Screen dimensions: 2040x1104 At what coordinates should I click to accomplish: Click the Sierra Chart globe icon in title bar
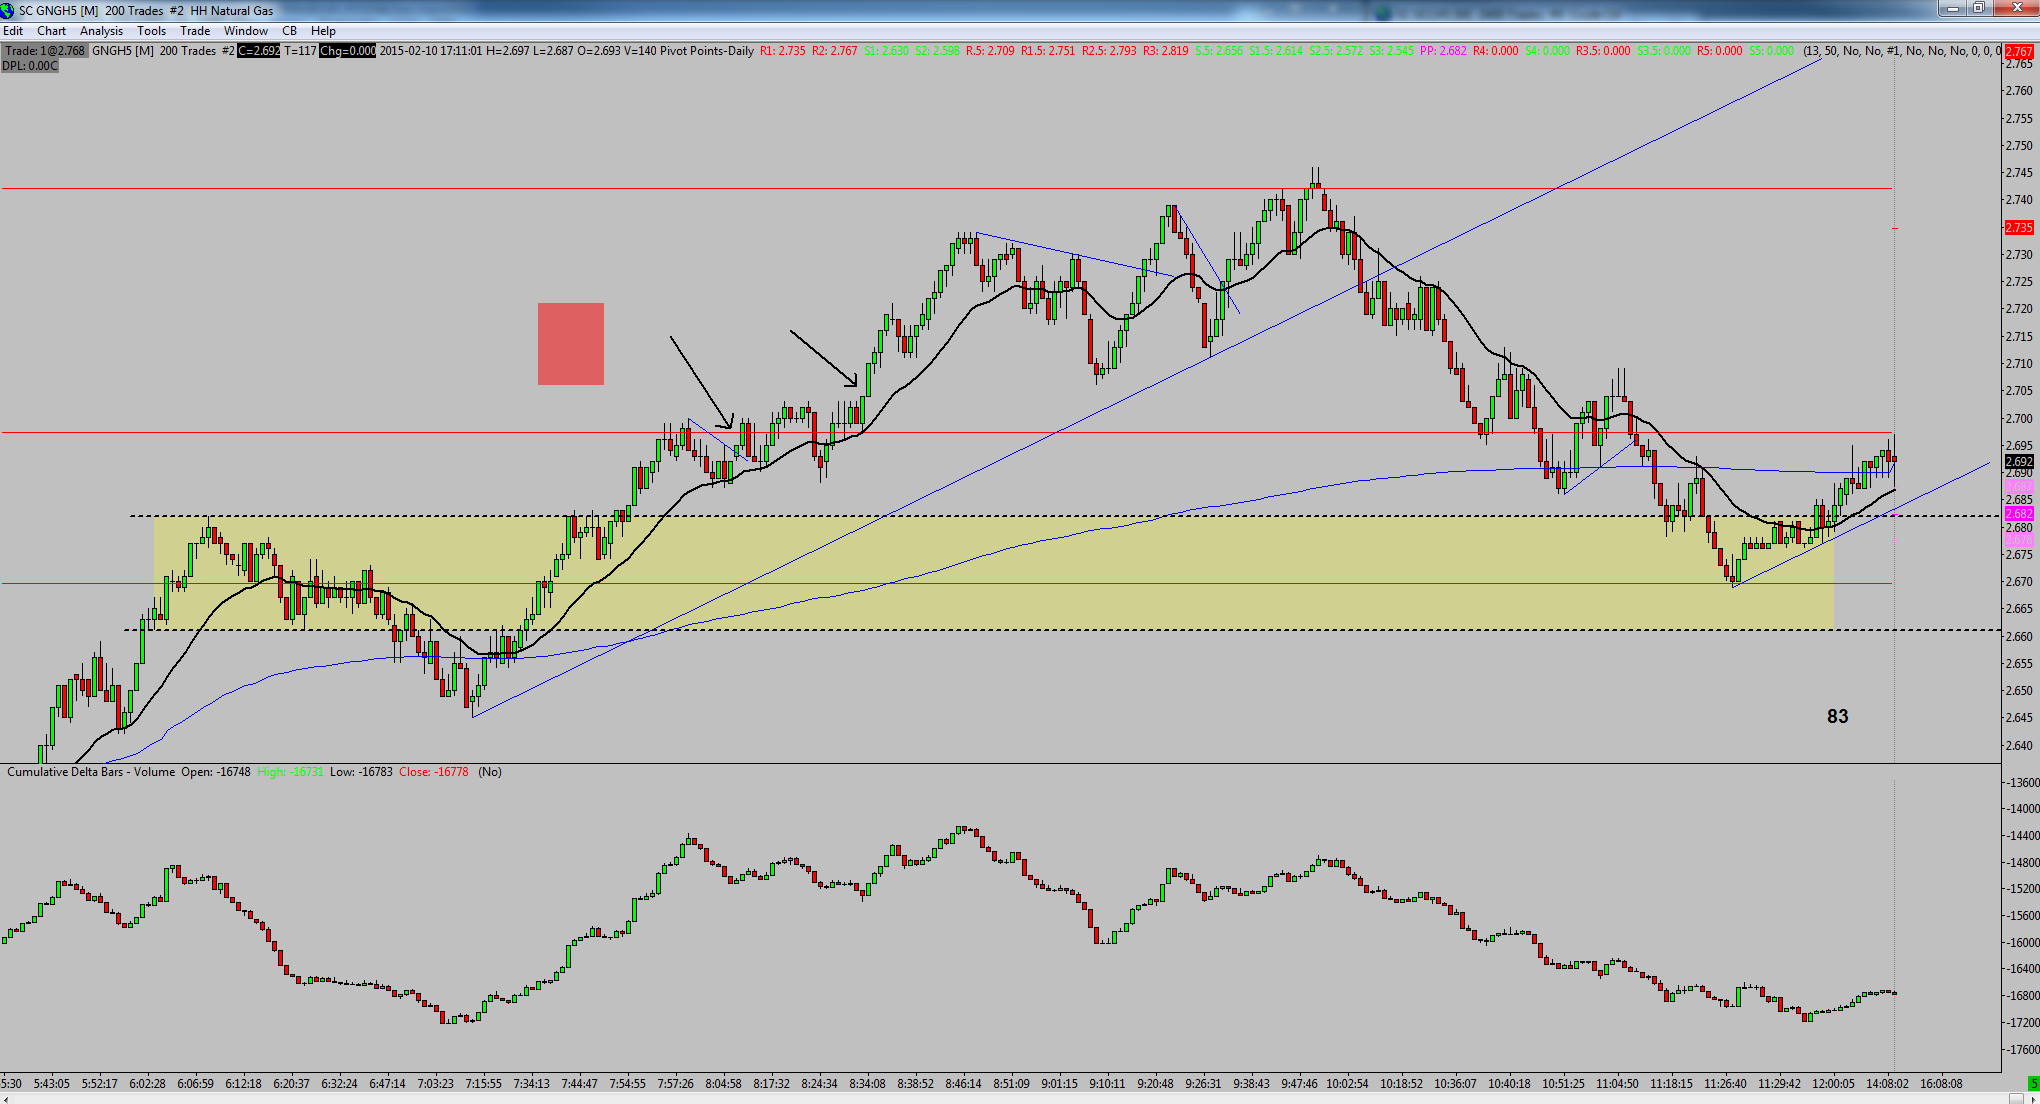8,10
